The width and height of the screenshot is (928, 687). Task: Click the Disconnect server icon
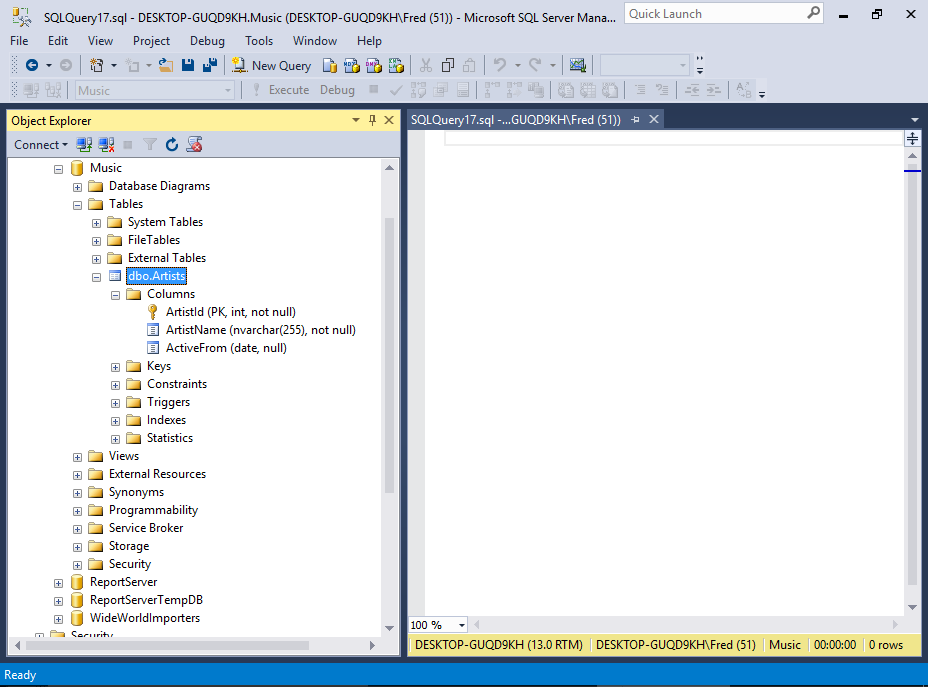106,144
